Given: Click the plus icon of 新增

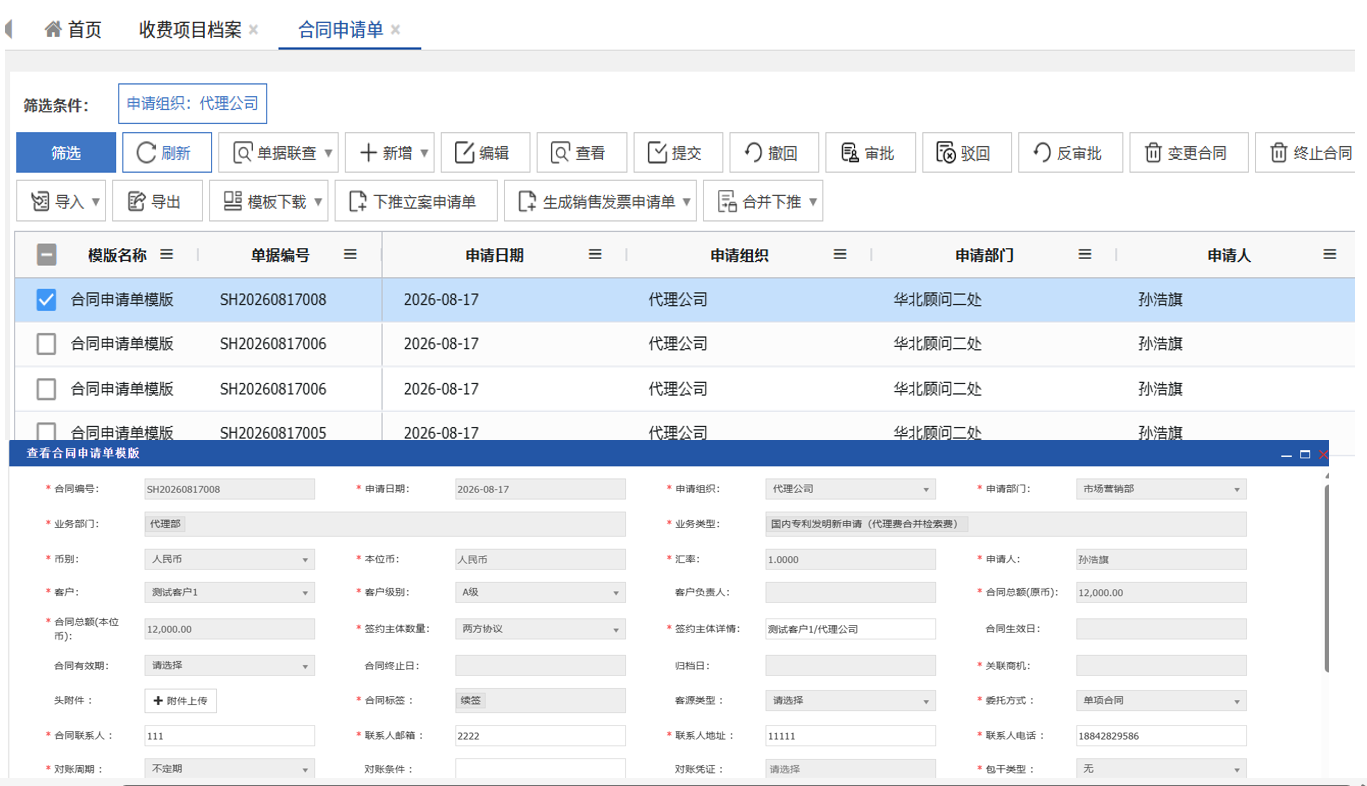Looking at the screenshot, I should (x=368, y=153).
